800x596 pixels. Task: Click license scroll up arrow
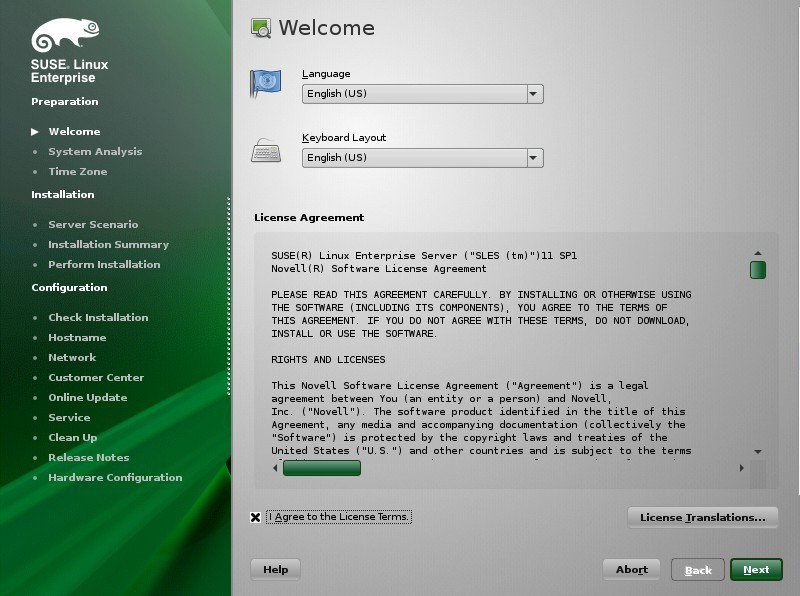coord(758,253)
